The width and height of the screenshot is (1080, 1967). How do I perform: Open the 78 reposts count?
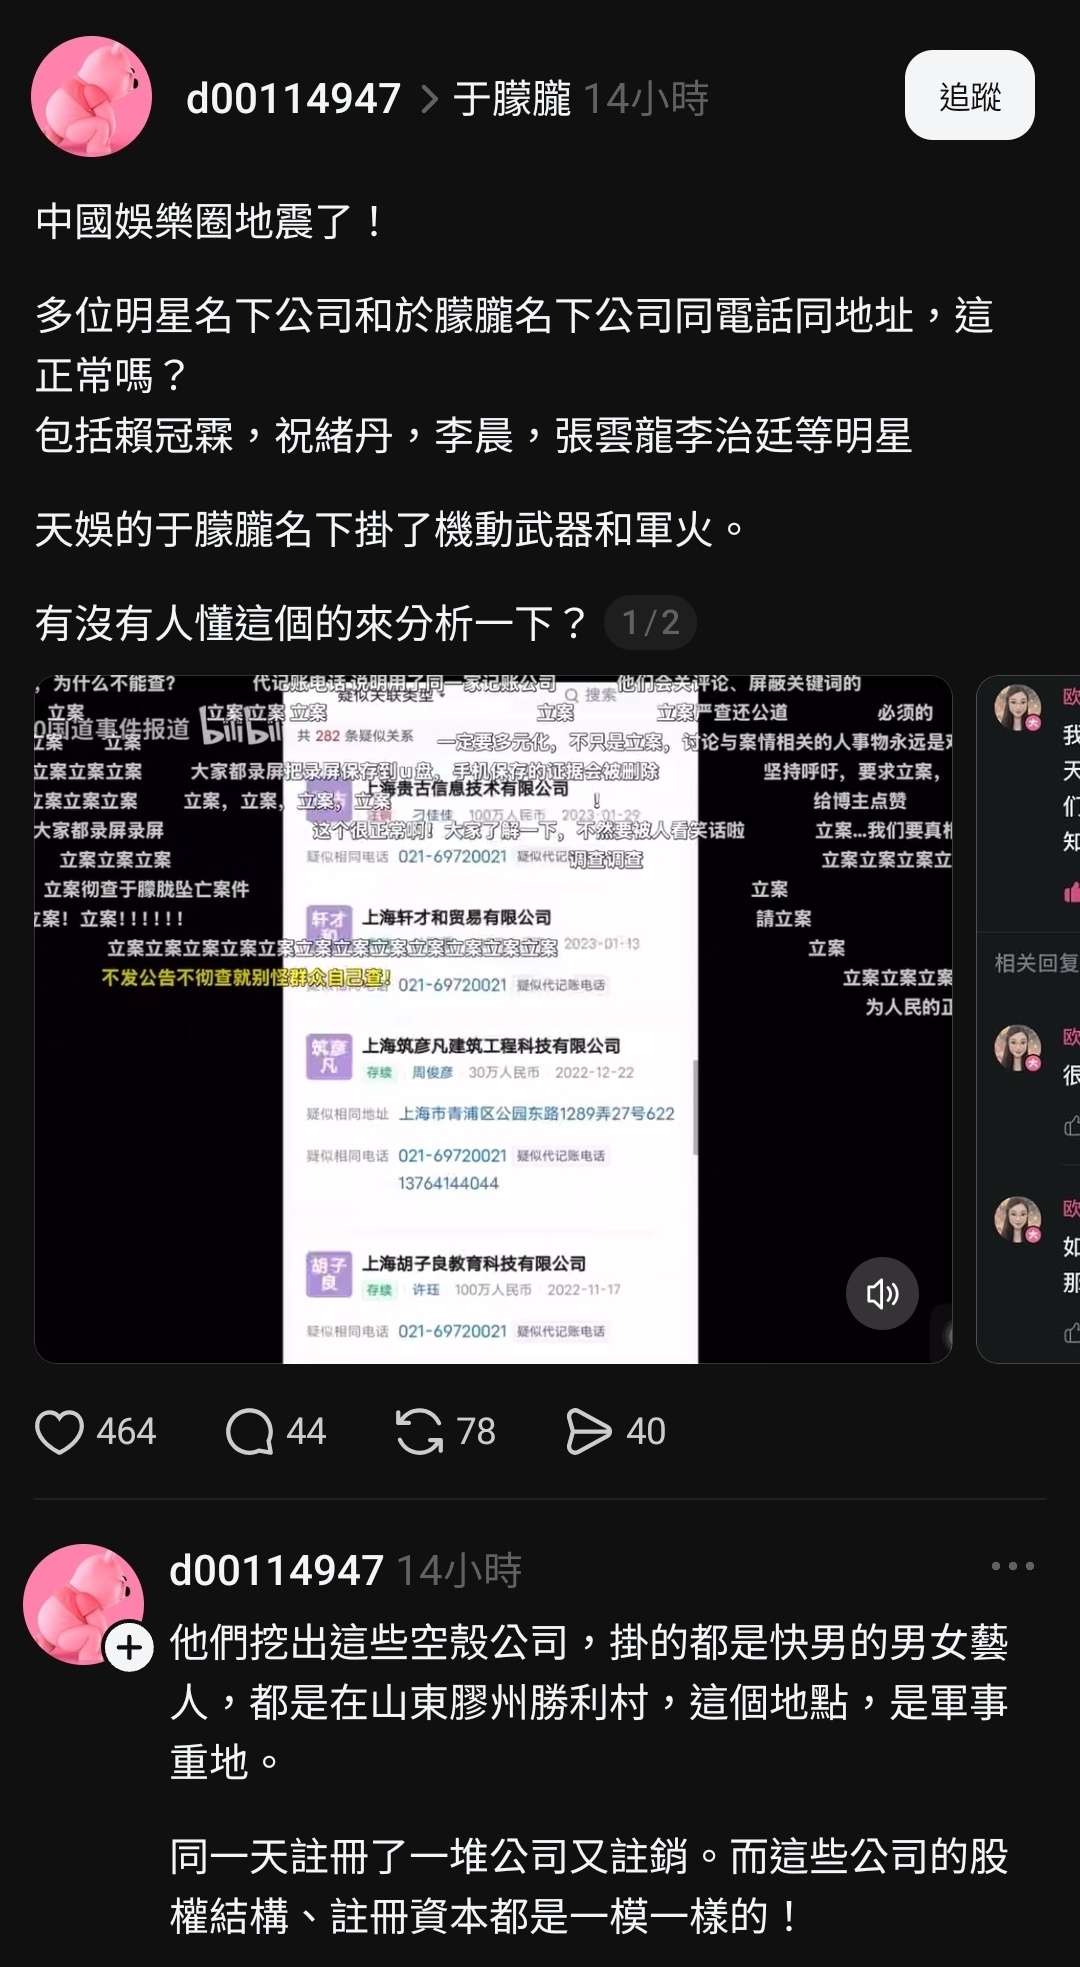click(x=476, y=1431)
